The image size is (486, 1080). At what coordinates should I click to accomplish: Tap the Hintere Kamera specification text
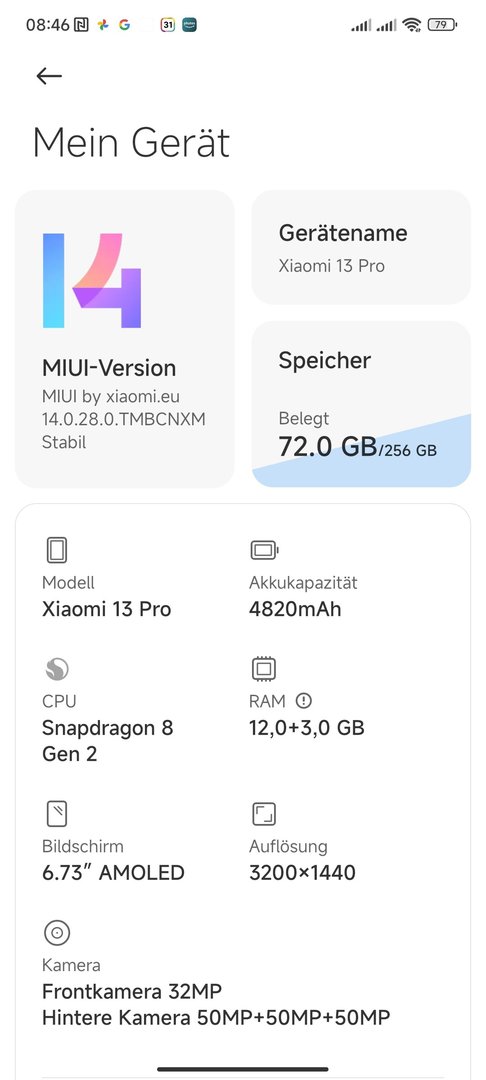pyautogui.click(x=216, y=1017)
